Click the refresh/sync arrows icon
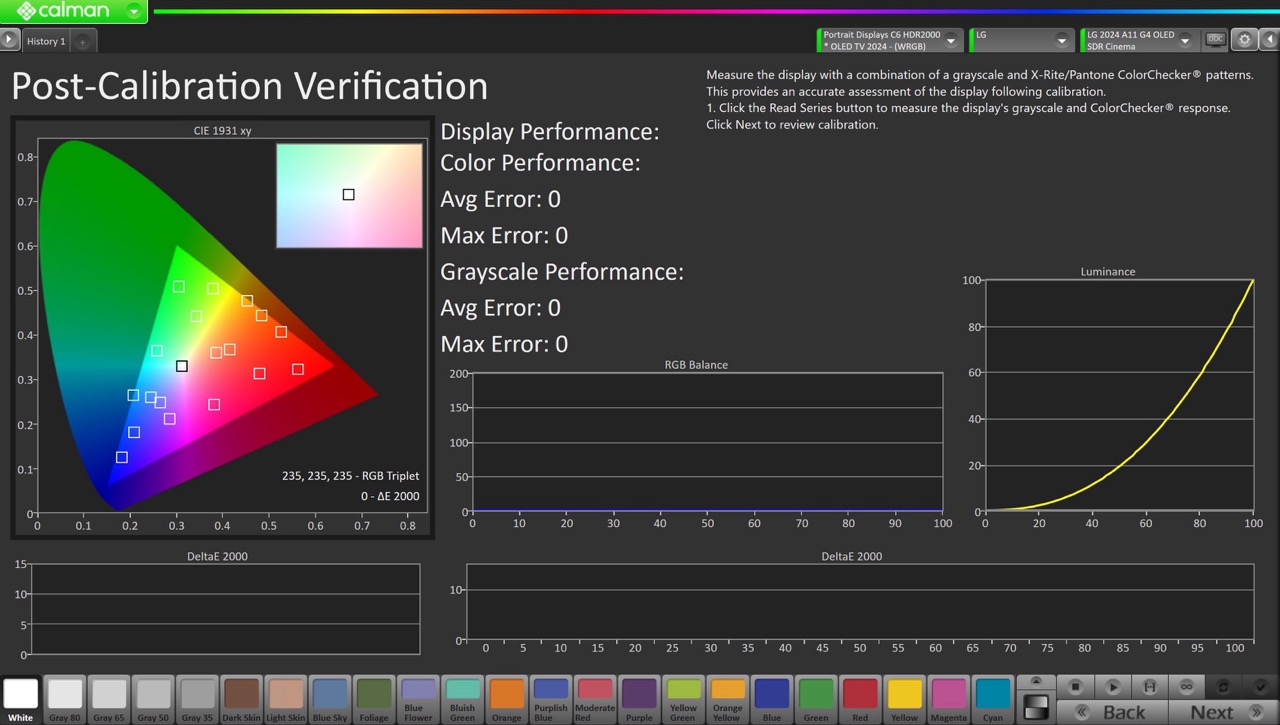This screenshot has height=725, width=1280. [1223, 687]
